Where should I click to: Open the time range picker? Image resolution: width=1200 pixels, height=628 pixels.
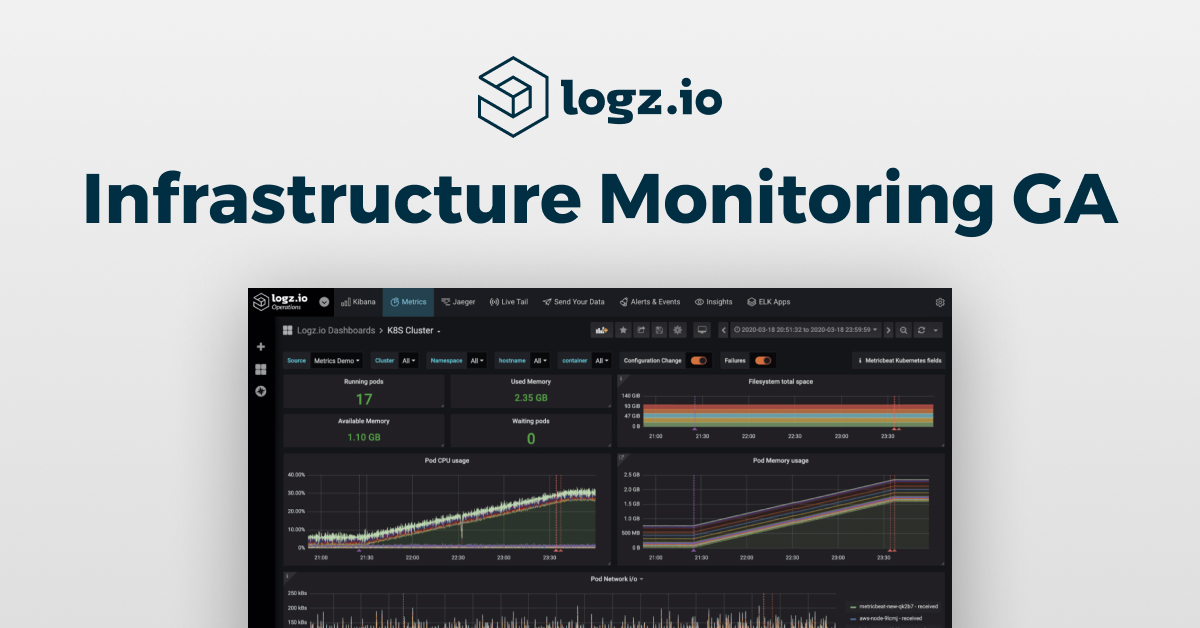(805, 330)
